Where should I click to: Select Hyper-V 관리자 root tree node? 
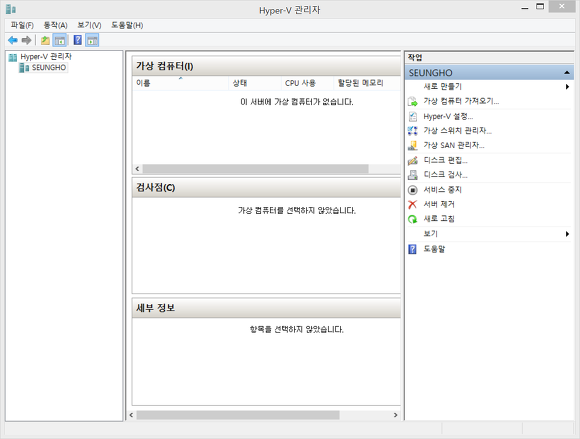(x=46, y=57)
